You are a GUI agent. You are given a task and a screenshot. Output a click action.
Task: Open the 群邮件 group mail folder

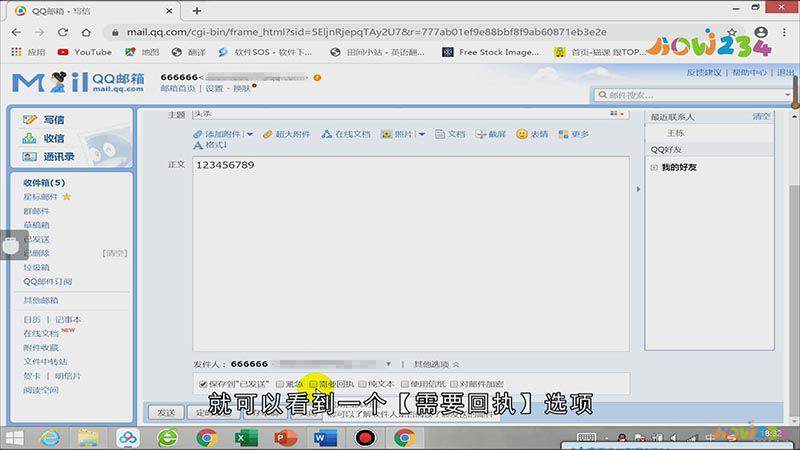pos(36,211)
